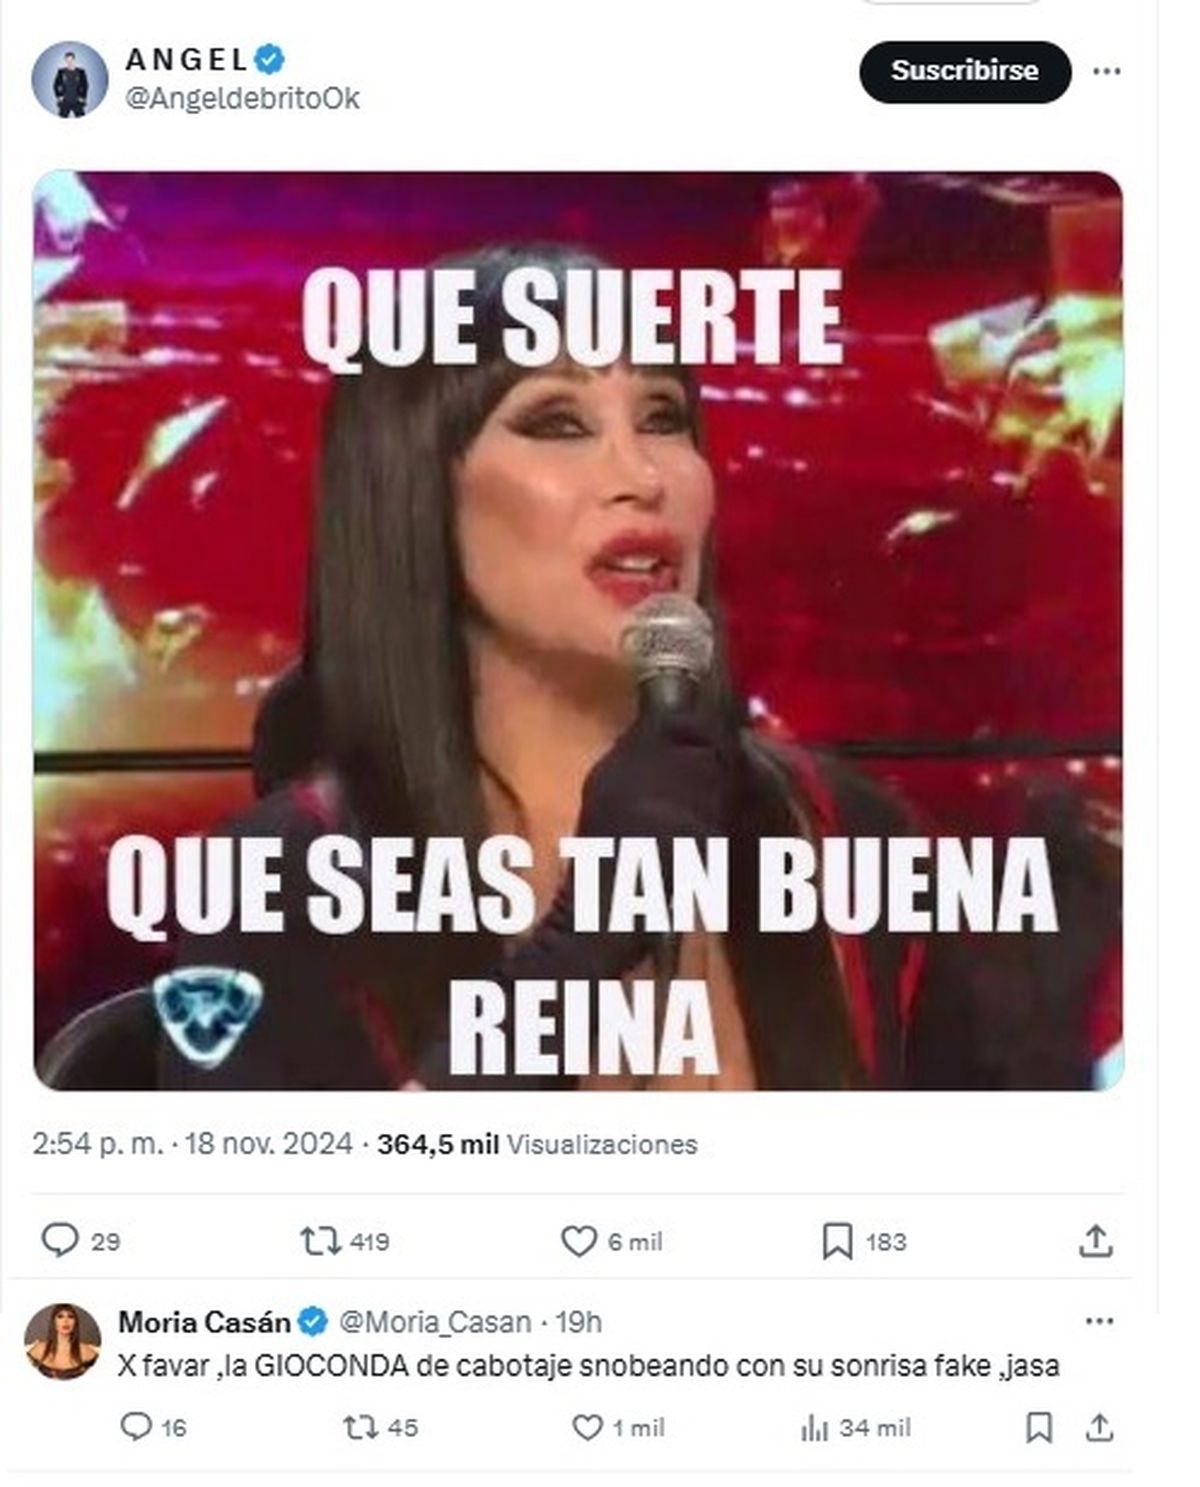This screenshot has height=1487, width=1200.
Task: Open ANGEL's profile avatar
Action: 70,79
